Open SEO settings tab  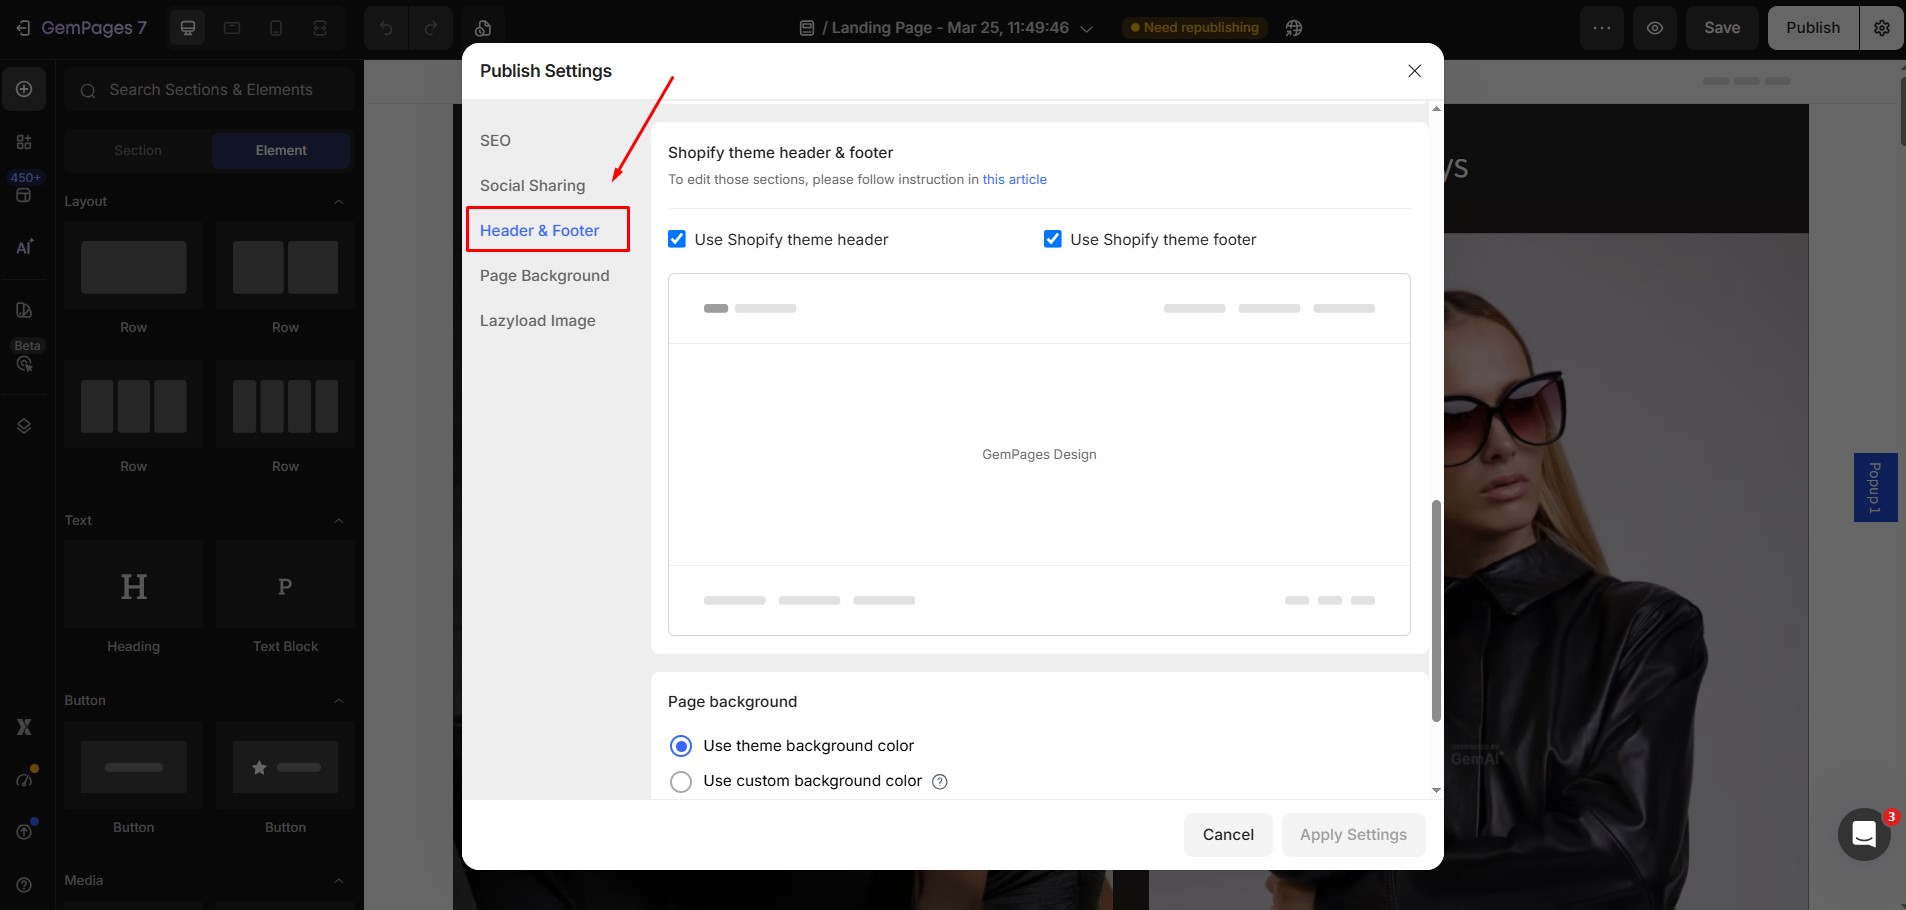(x=495, y=140)
